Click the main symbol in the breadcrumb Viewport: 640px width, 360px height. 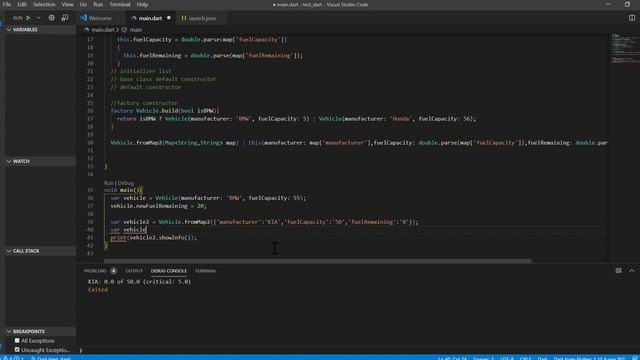point(136,30)
